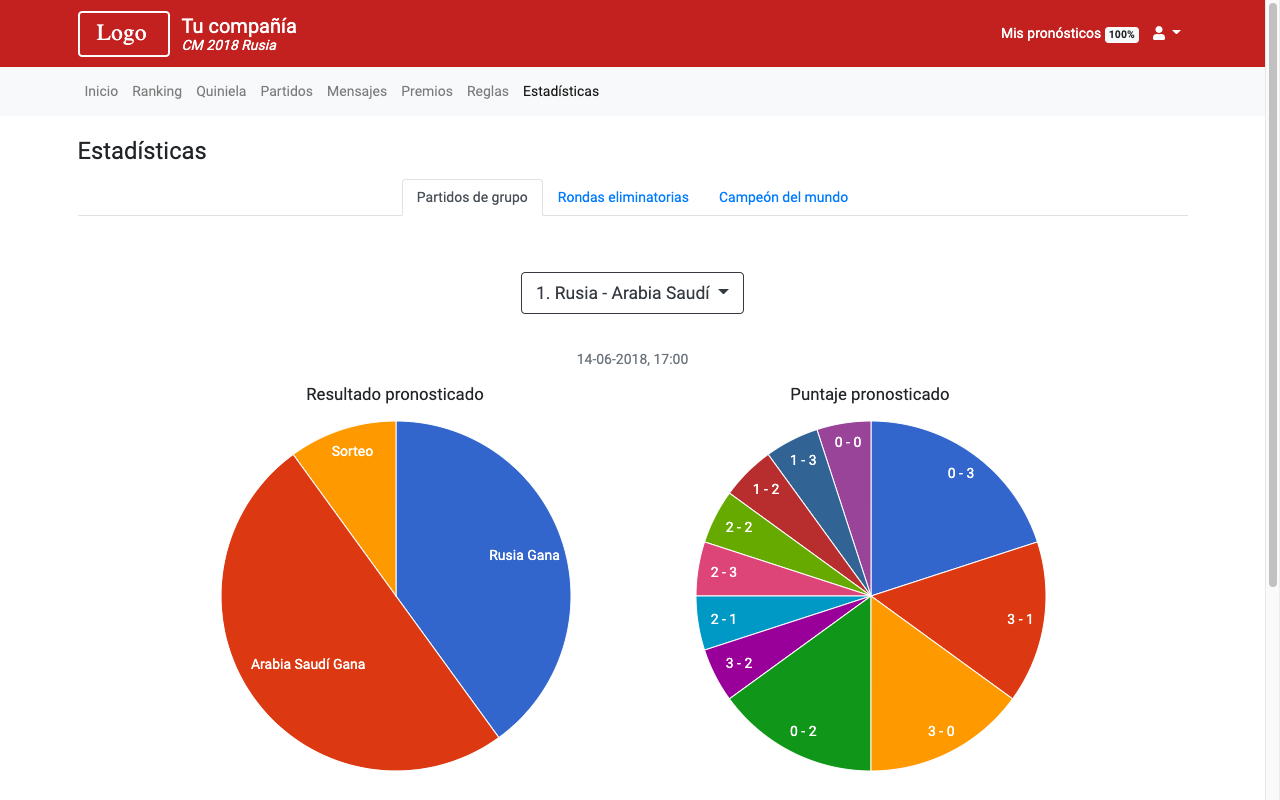The image size is (1280, 800).
Task: Click the Tu compañía brand title
Action: click(239, 26)
